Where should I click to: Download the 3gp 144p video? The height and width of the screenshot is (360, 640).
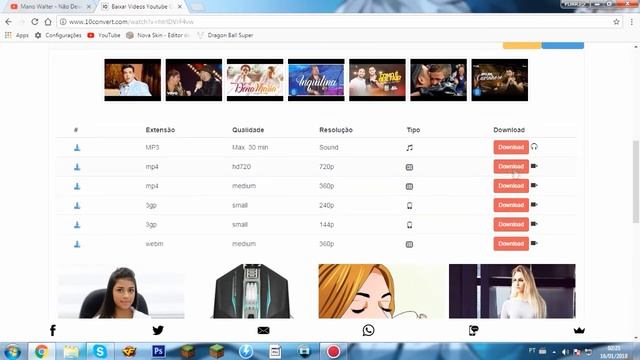(x=511, y=224)
